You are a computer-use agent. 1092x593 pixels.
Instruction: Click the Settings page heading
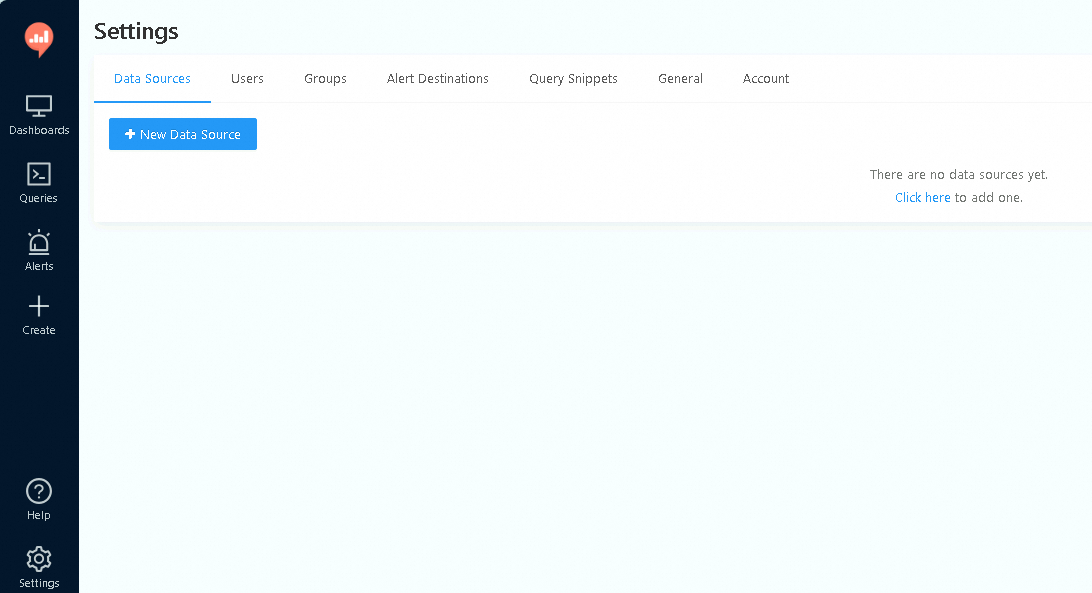click(x=136, y=31)
